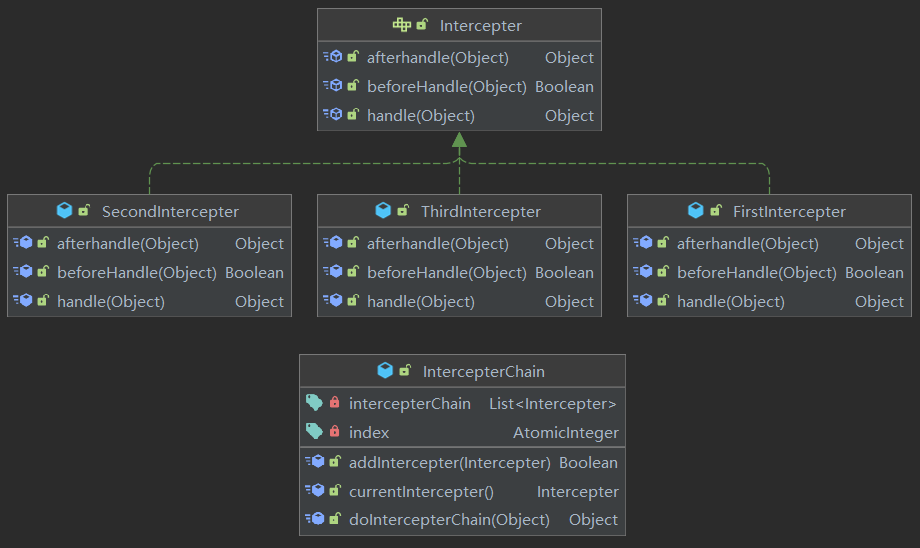This screenshot has height=548, width=920.
Task: Select the currentIntercepter() method
Action: click(421, 492)
